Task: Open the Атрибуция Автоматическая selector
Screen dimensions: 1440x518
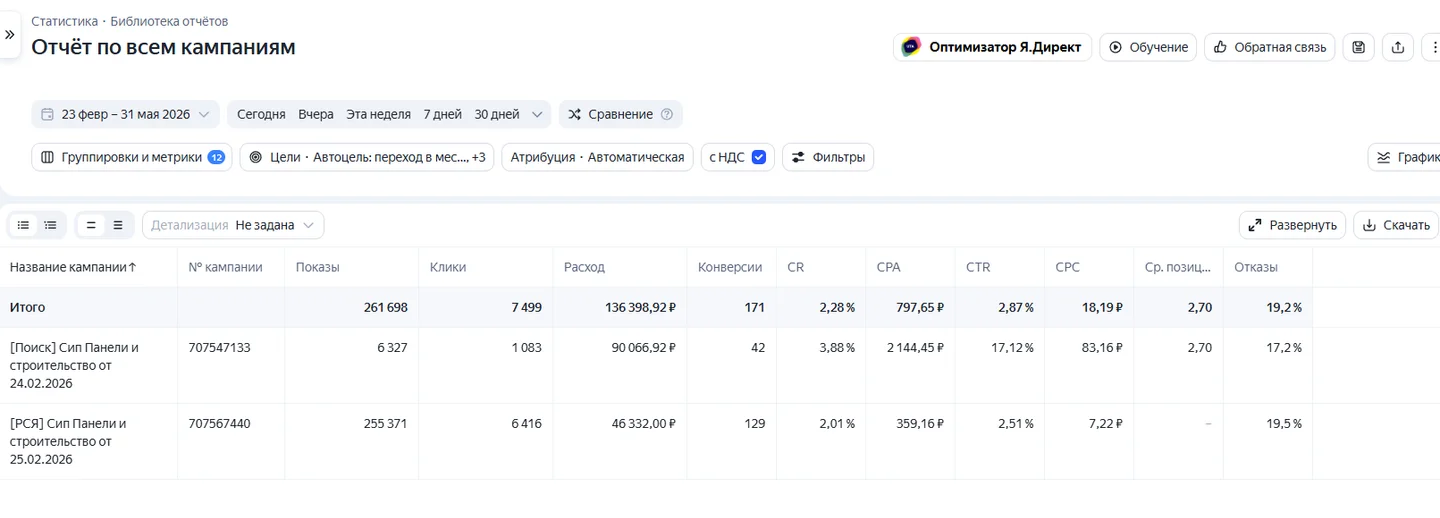Action: tap(597, 157)
